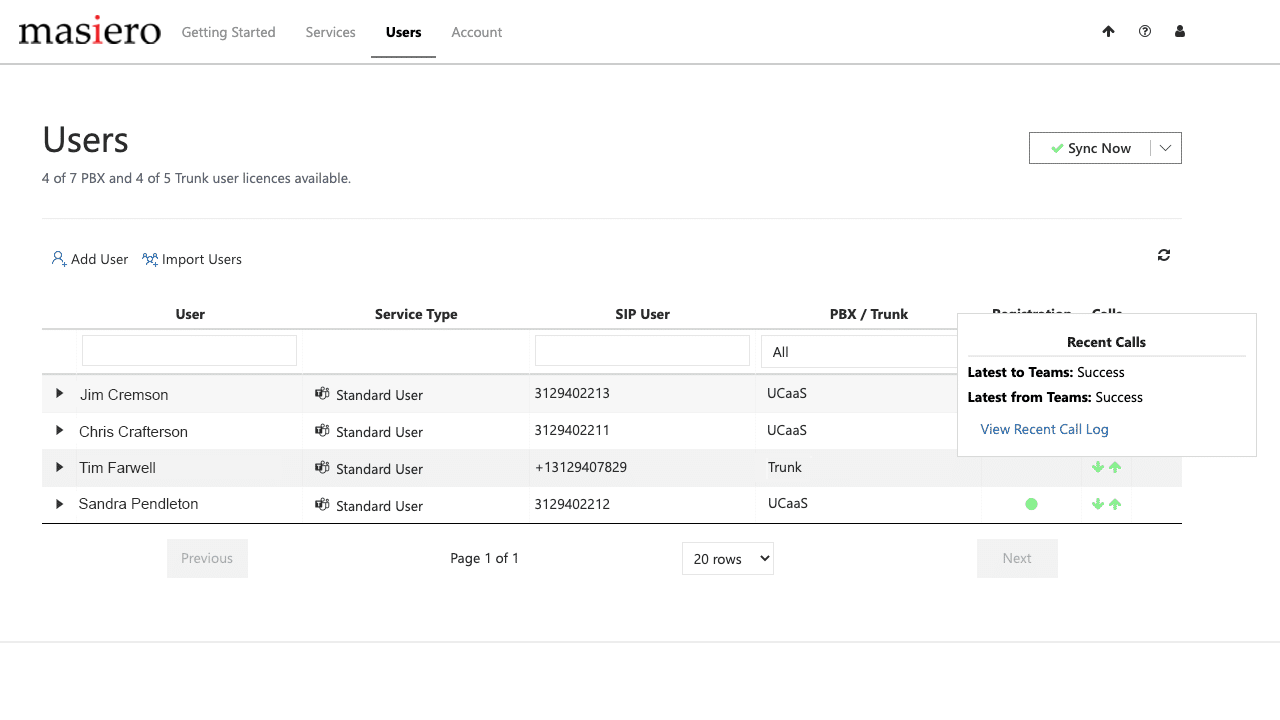This screenshot has width=1280, height=720.
Task: Click Teams icon in Jim Cremson's row
Action: click(x=322, y=394)
